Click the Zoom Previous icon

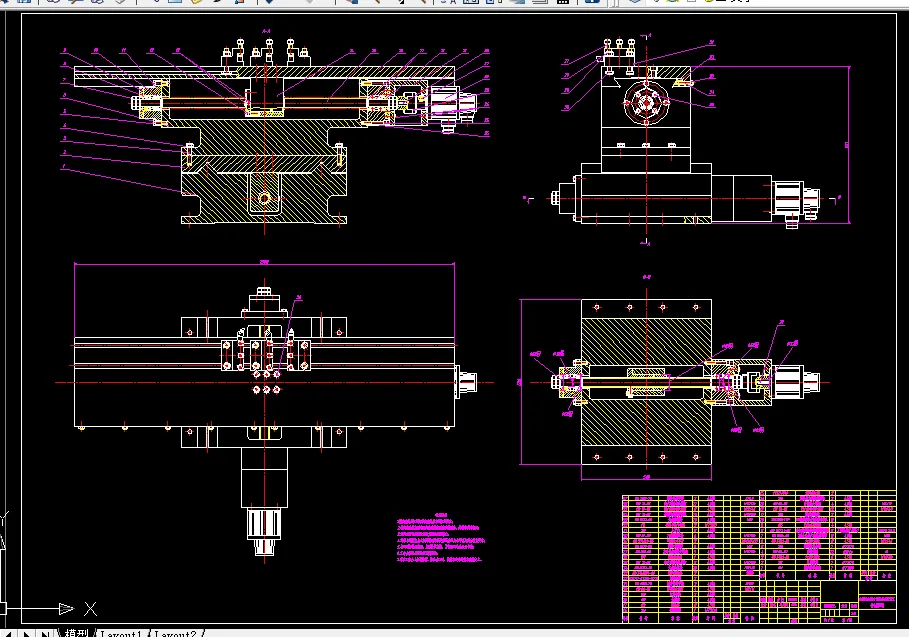pyautogui.click(x=424, y=4)
